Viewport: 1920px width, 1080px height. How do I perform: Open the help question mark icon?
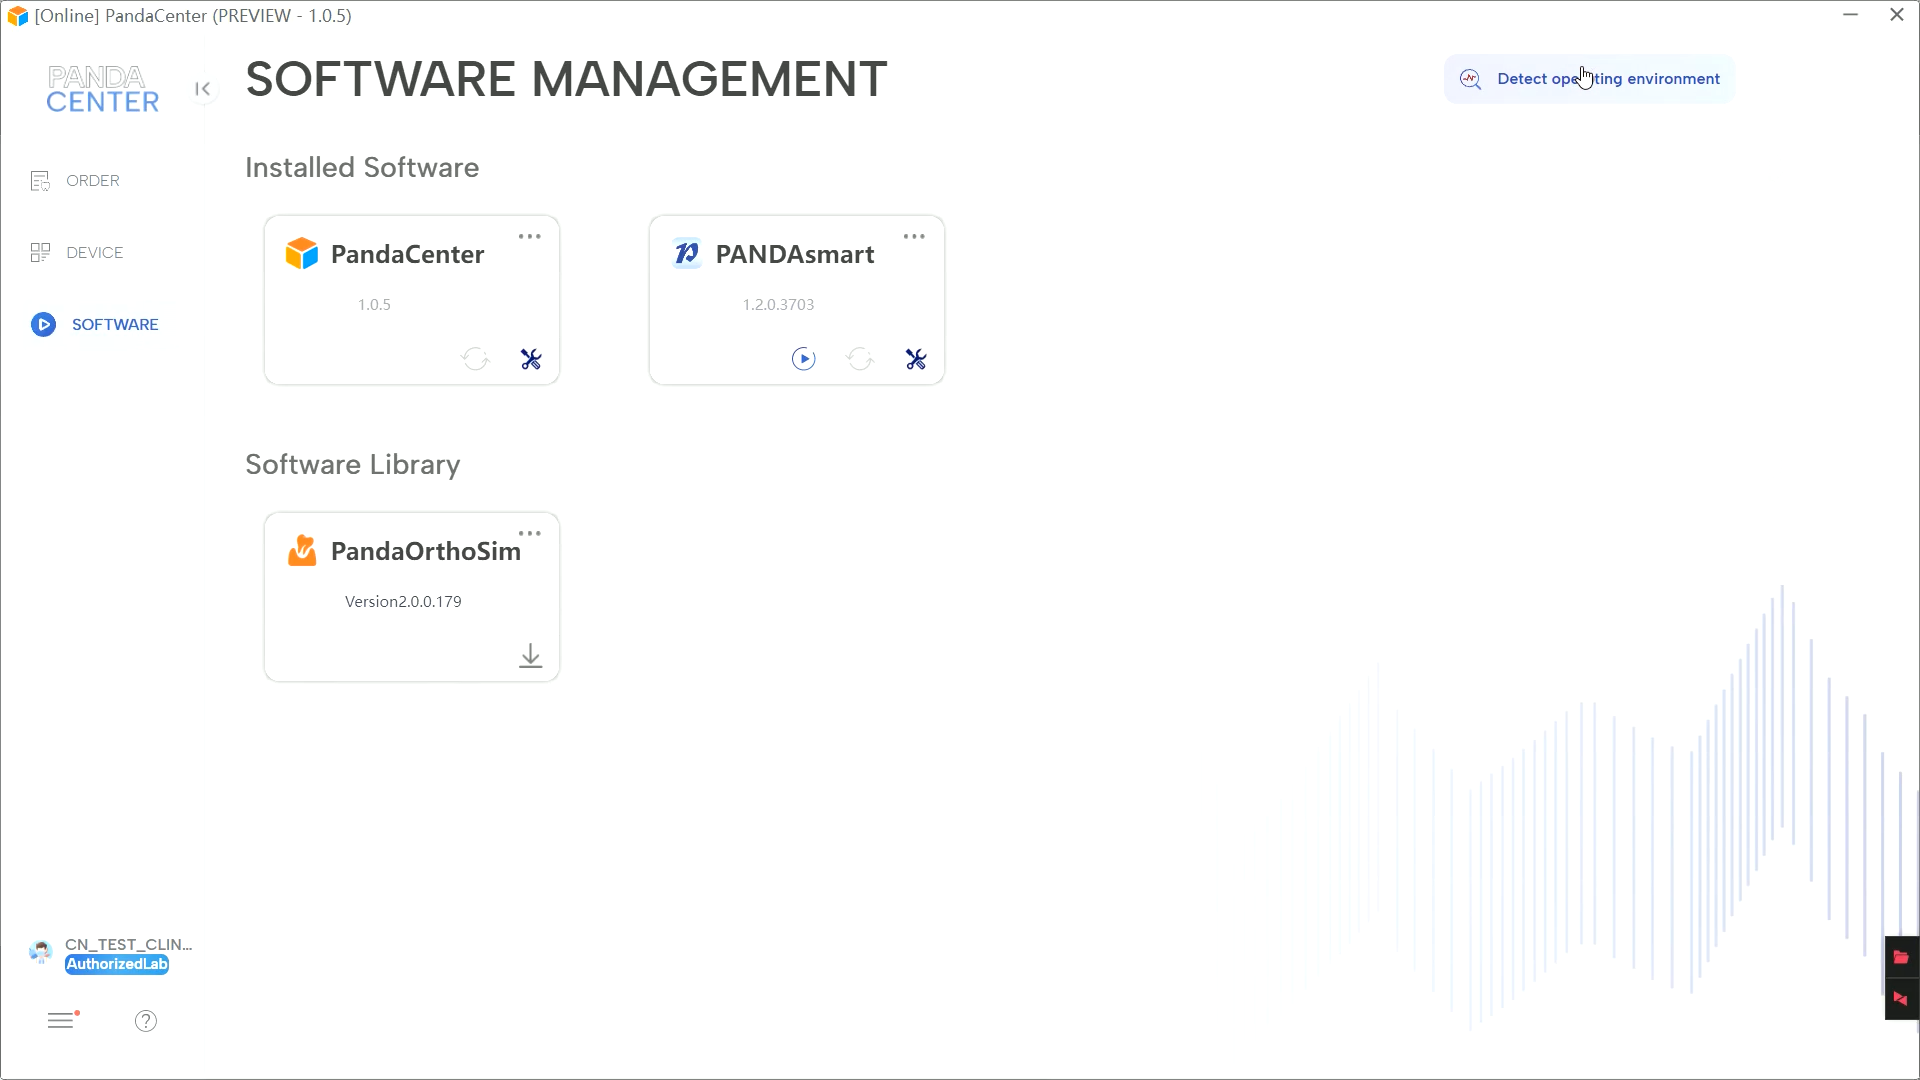point(146,1021)
